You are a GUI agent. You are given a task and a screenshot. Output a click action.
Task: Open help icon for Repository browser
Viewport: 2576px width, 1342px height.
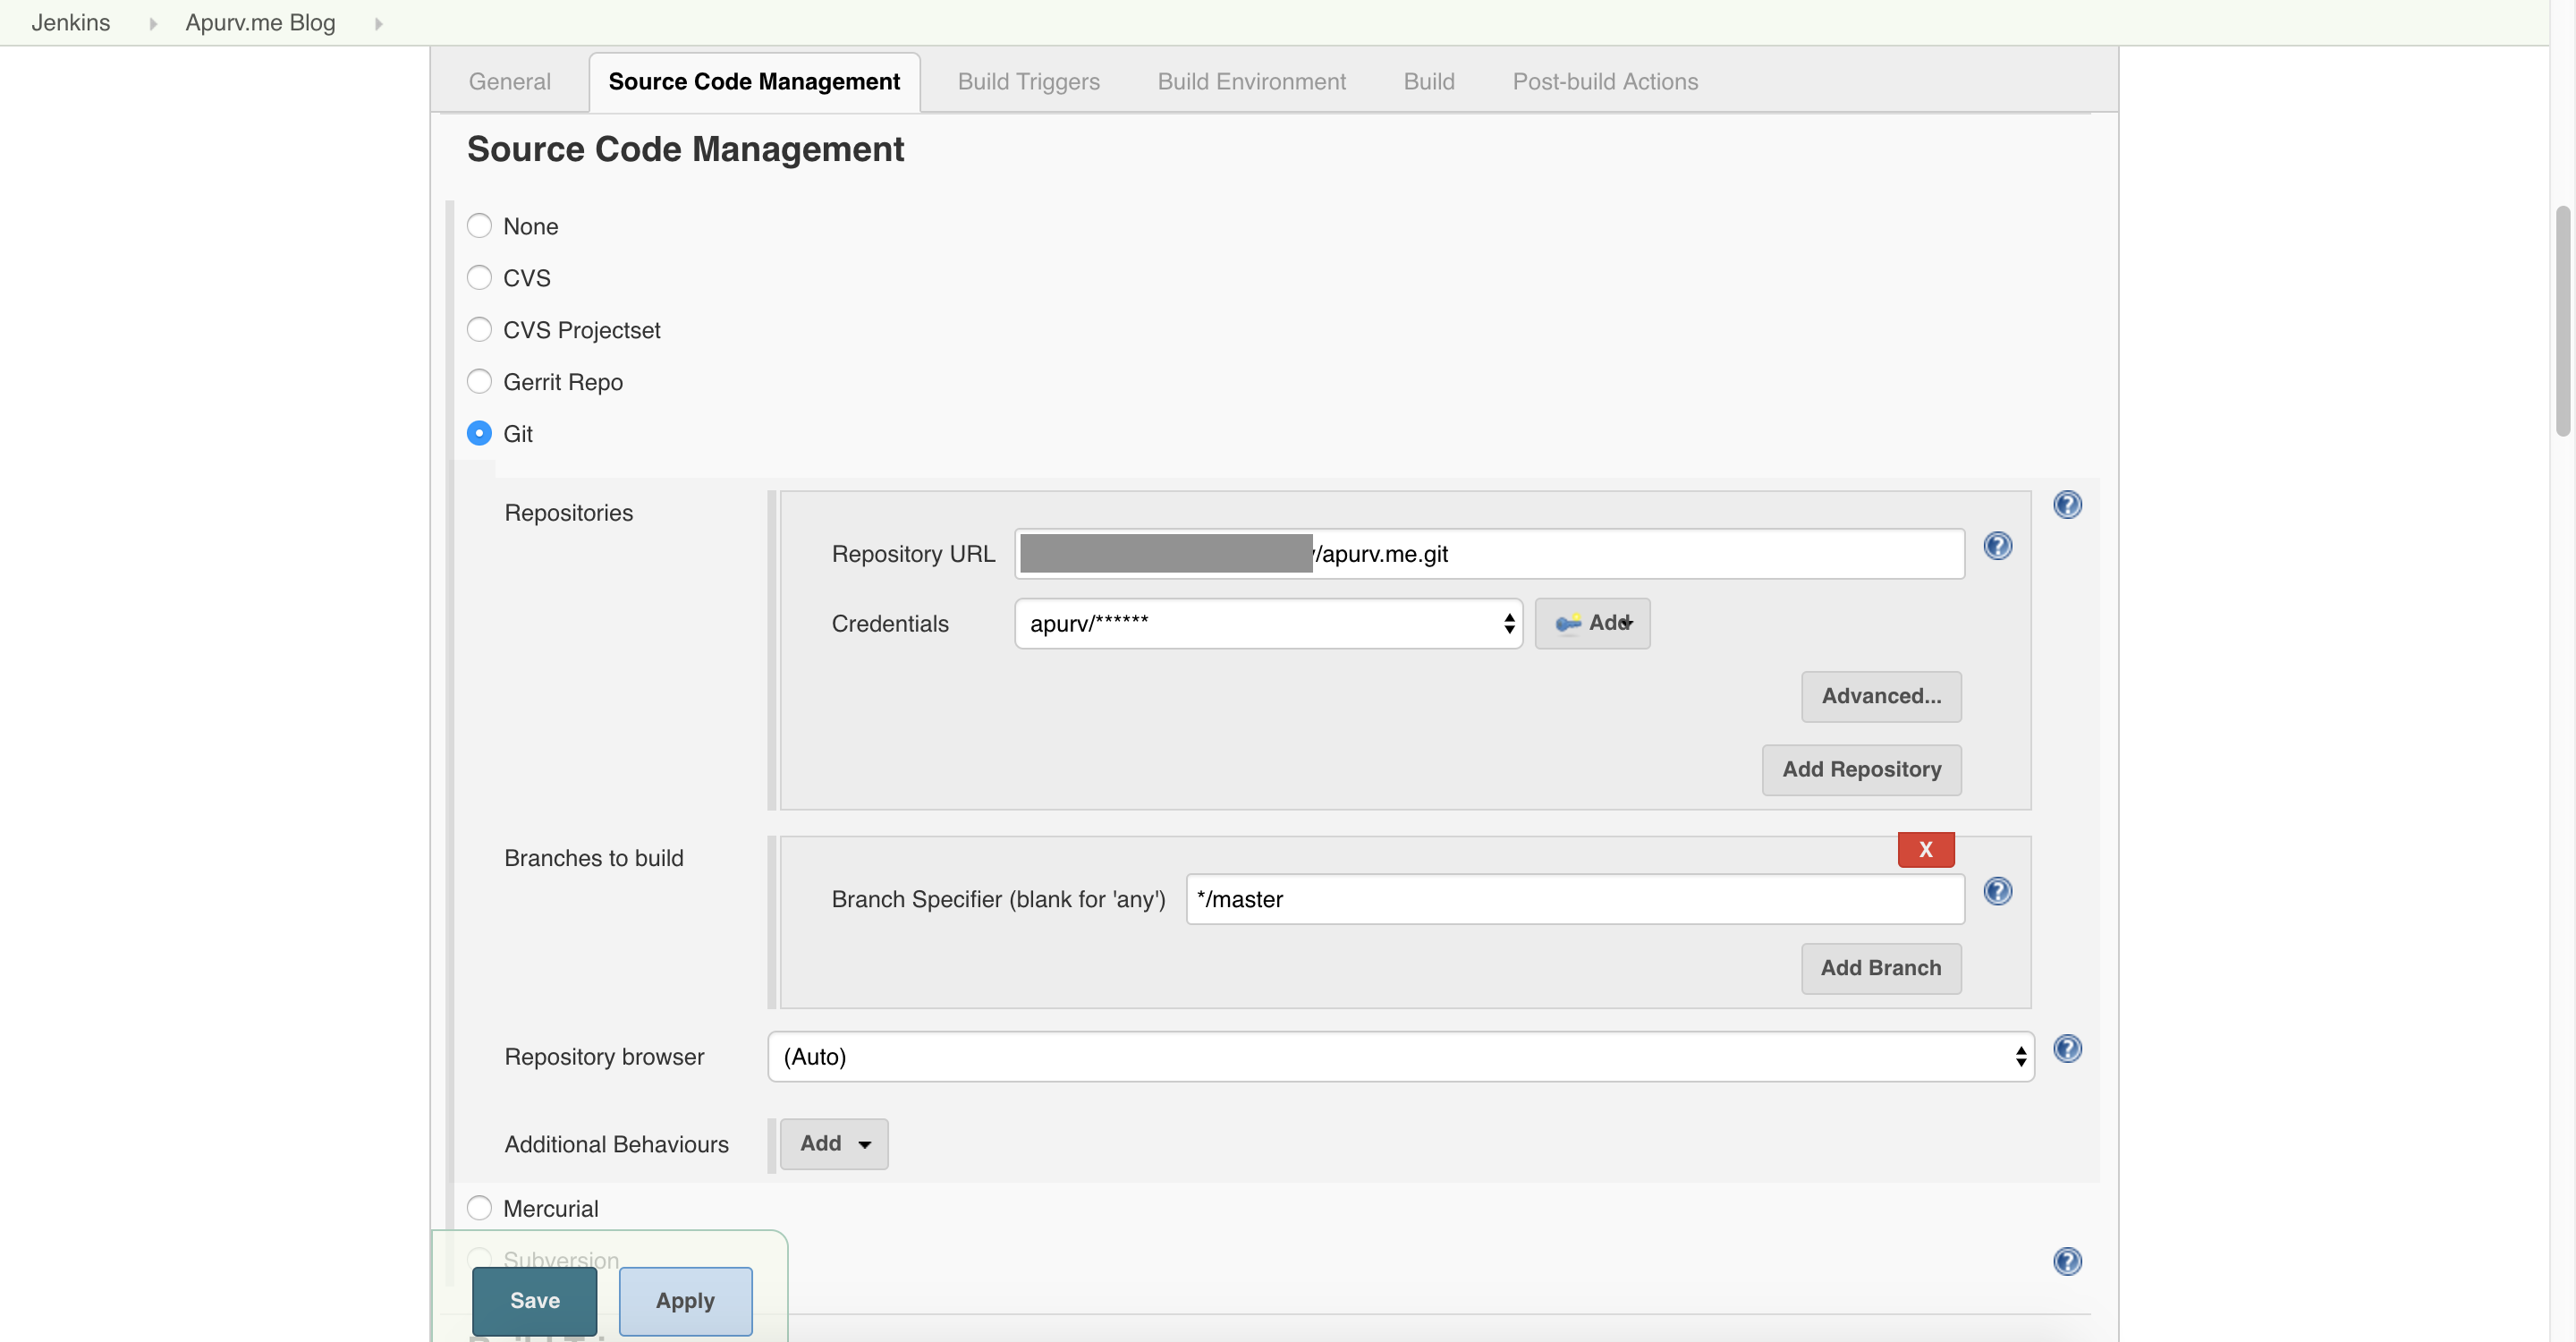point(2067,1049)
